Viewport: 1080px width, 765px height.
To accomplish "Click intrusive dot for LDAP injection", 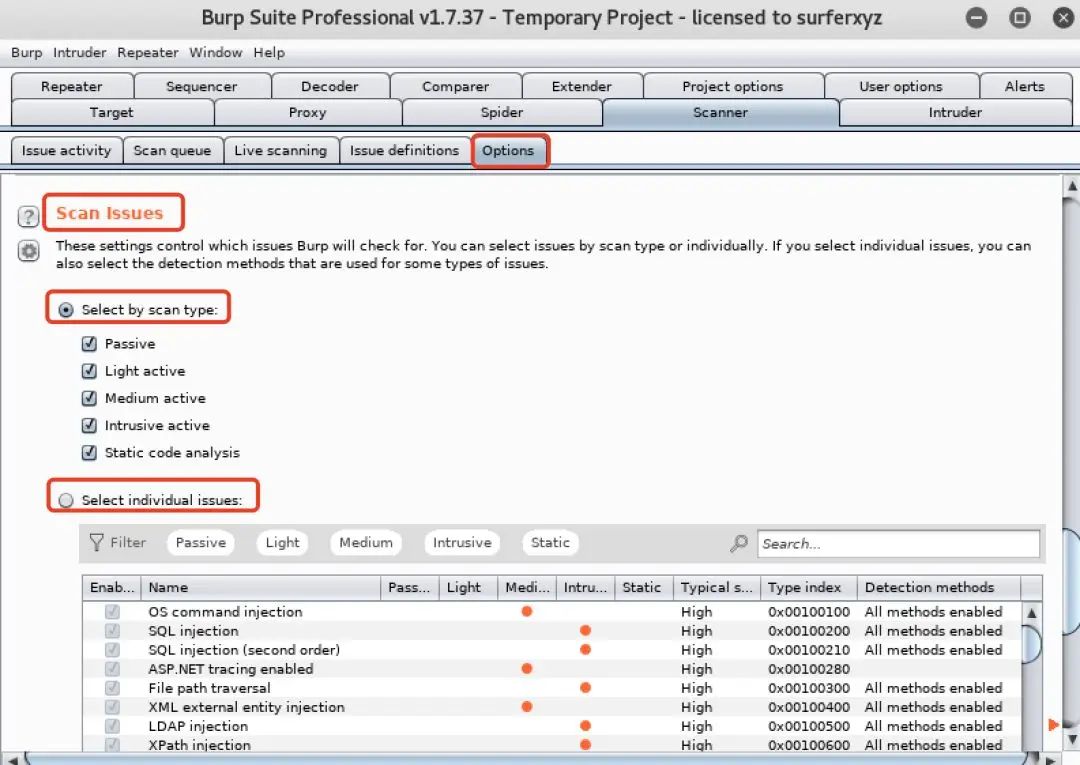I will tap(585, 725).
